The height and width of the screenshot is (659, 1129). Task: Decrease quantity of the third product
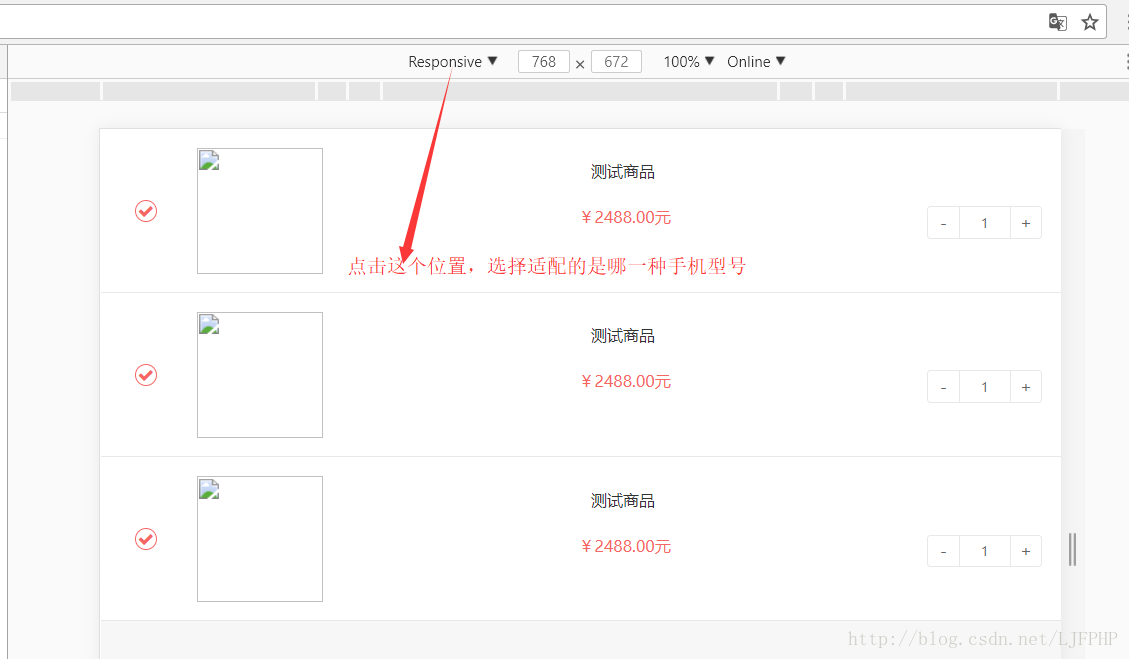943,552
